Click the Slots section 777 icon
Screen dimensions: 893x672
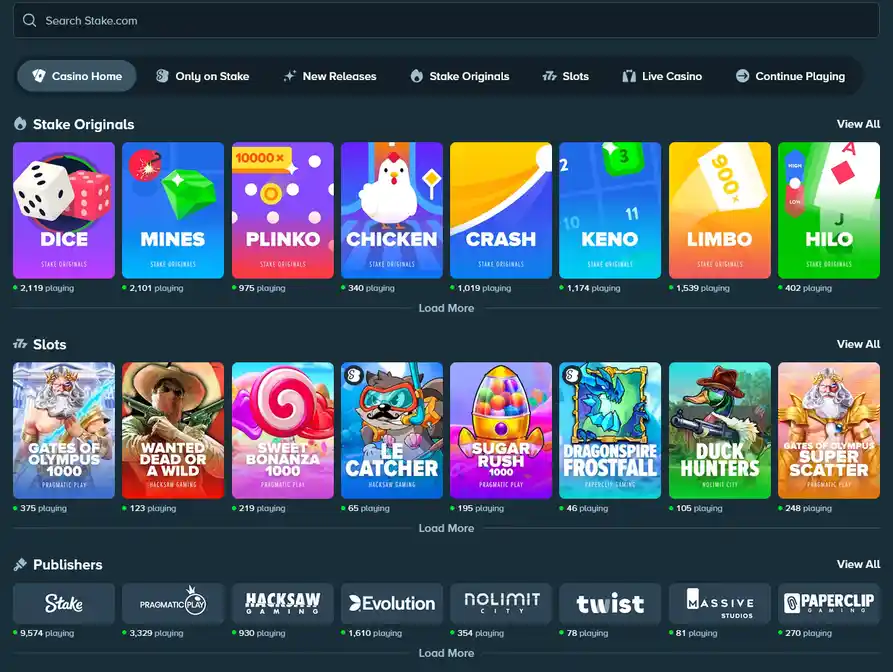20,344
